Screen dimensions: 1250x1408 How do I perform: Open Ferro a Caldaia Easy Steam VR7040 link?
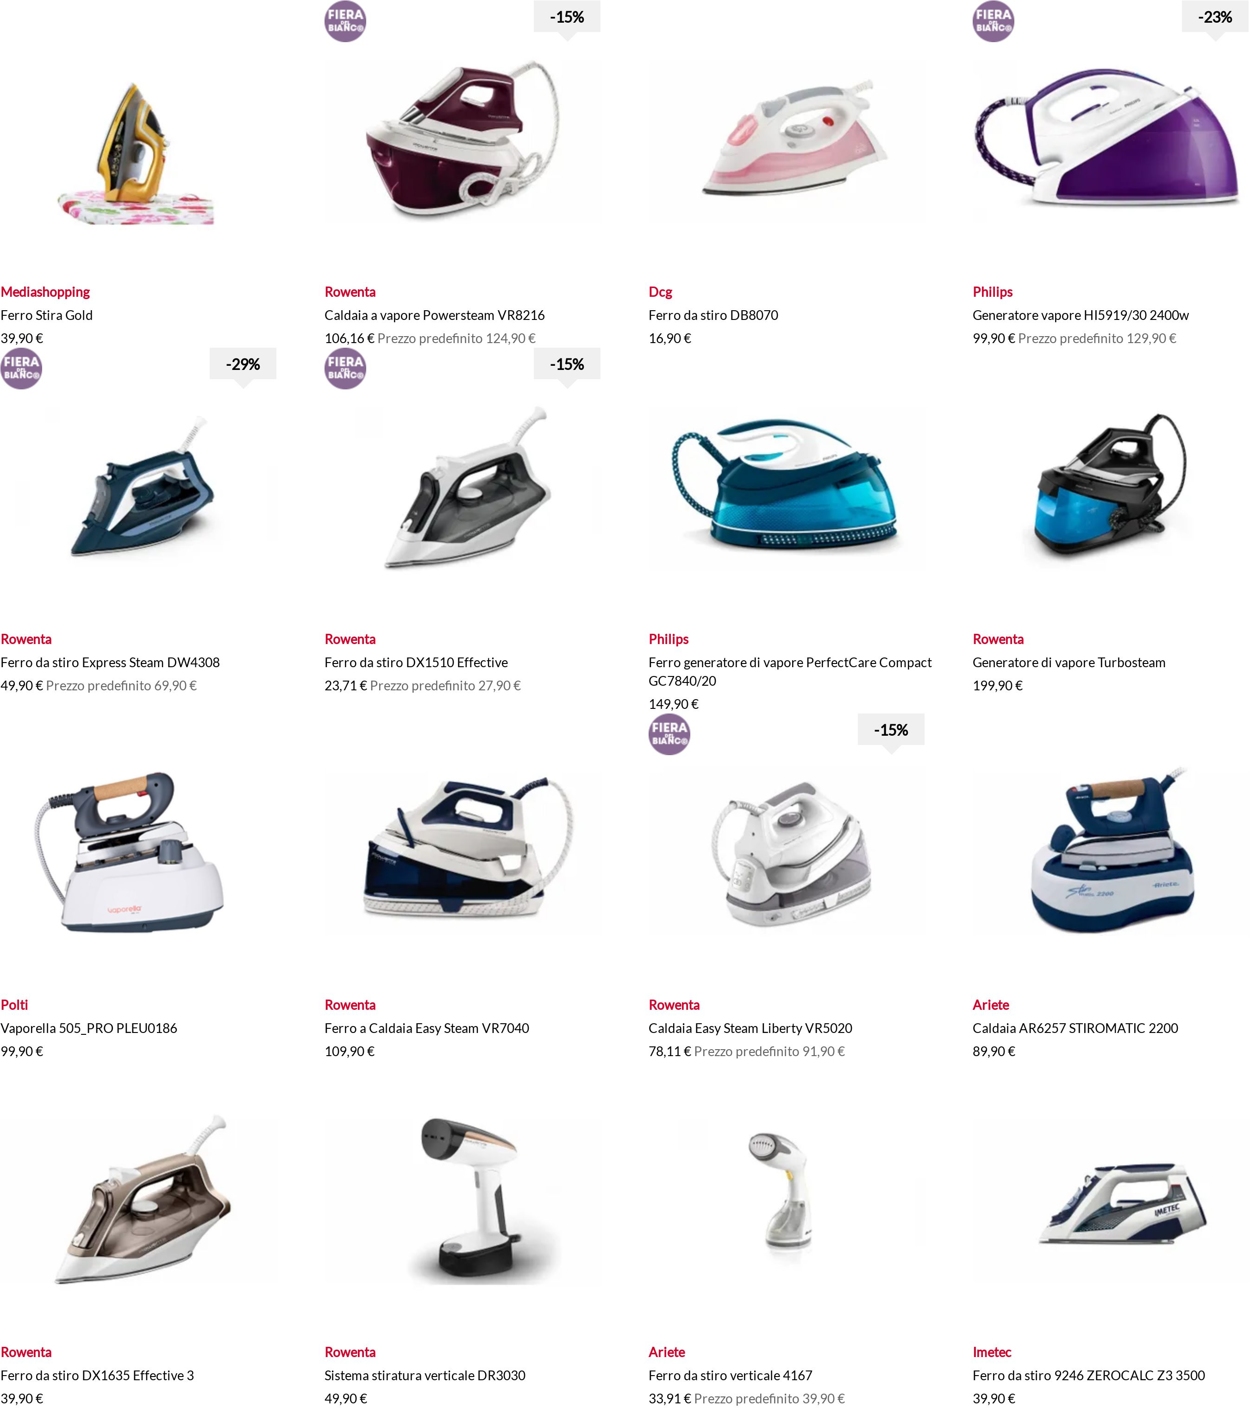427,1028
